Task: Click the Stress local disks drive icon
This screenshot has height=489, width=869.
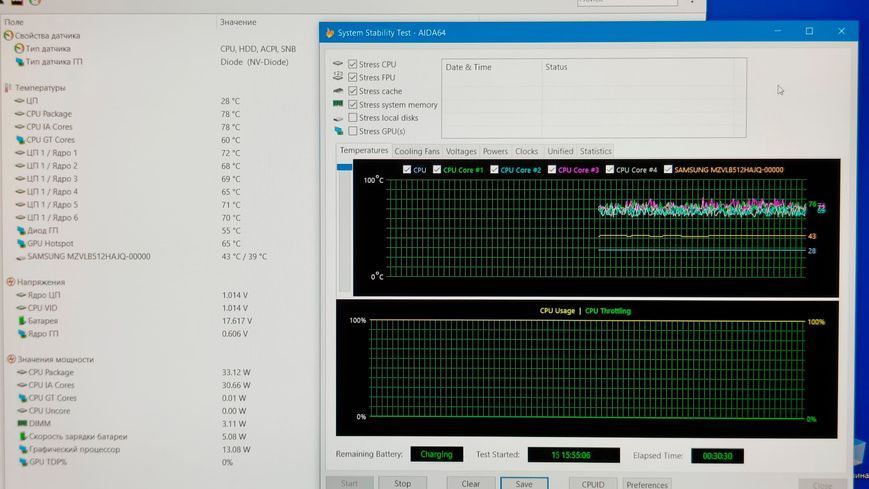Action: (339, 118)
